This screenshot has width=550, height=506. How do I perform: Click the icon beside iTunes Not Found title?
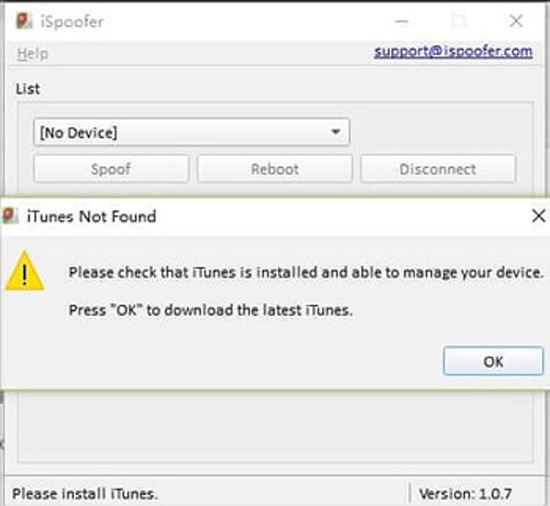coord(10,216)
